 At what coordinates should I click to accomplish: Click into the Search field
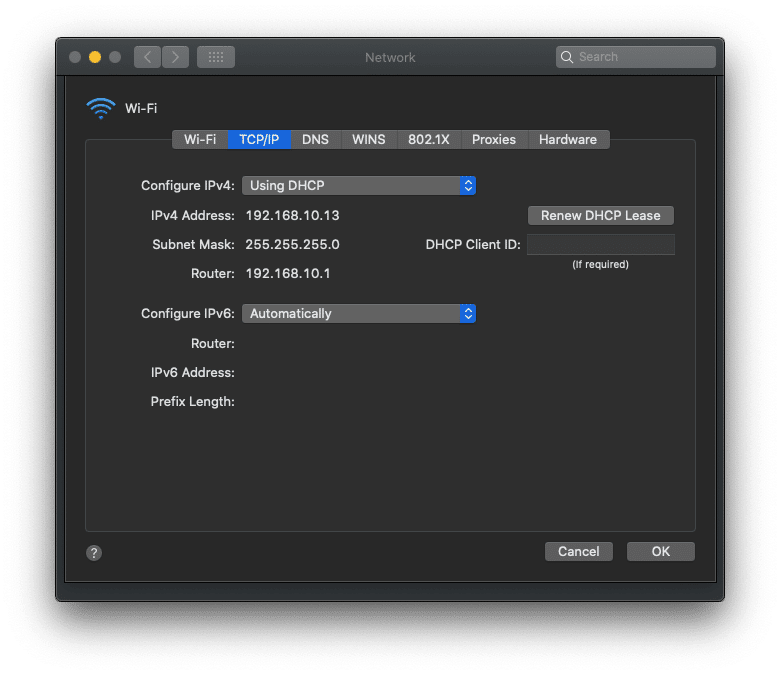[x=636, y=57]
